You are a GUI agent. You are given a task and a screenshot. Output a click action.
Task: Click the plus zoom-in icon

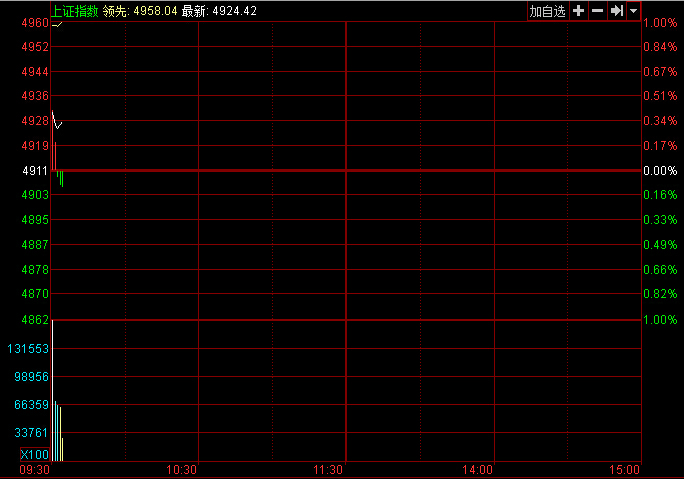(x=578, y=11)
